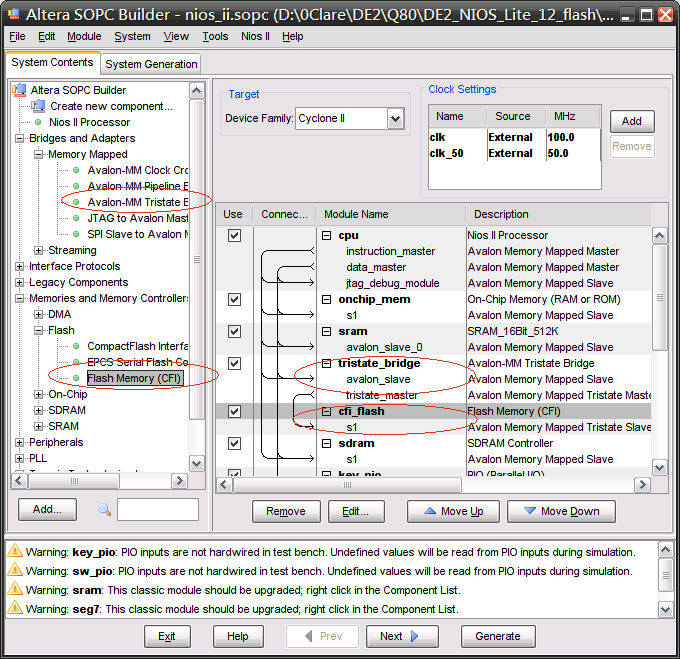Click the Altera SOPC Builder root tree icon

point(19,90)
